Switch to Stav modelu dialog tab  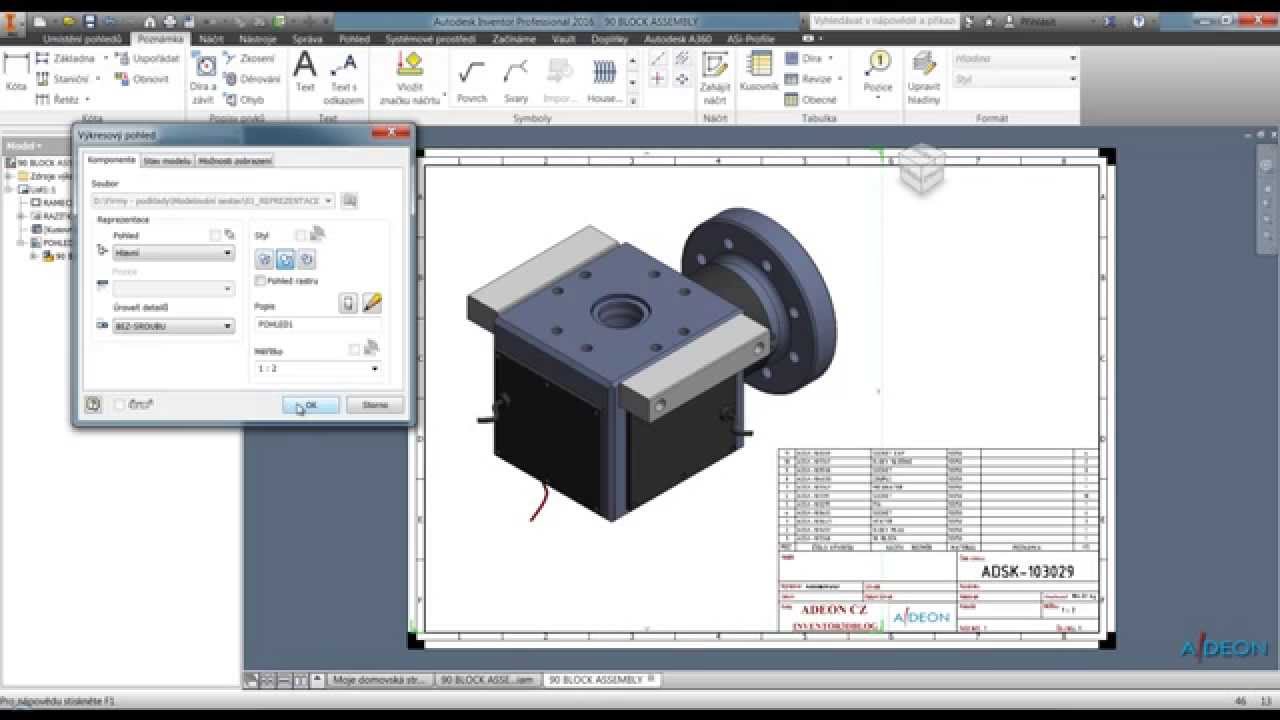pos(167,160)
